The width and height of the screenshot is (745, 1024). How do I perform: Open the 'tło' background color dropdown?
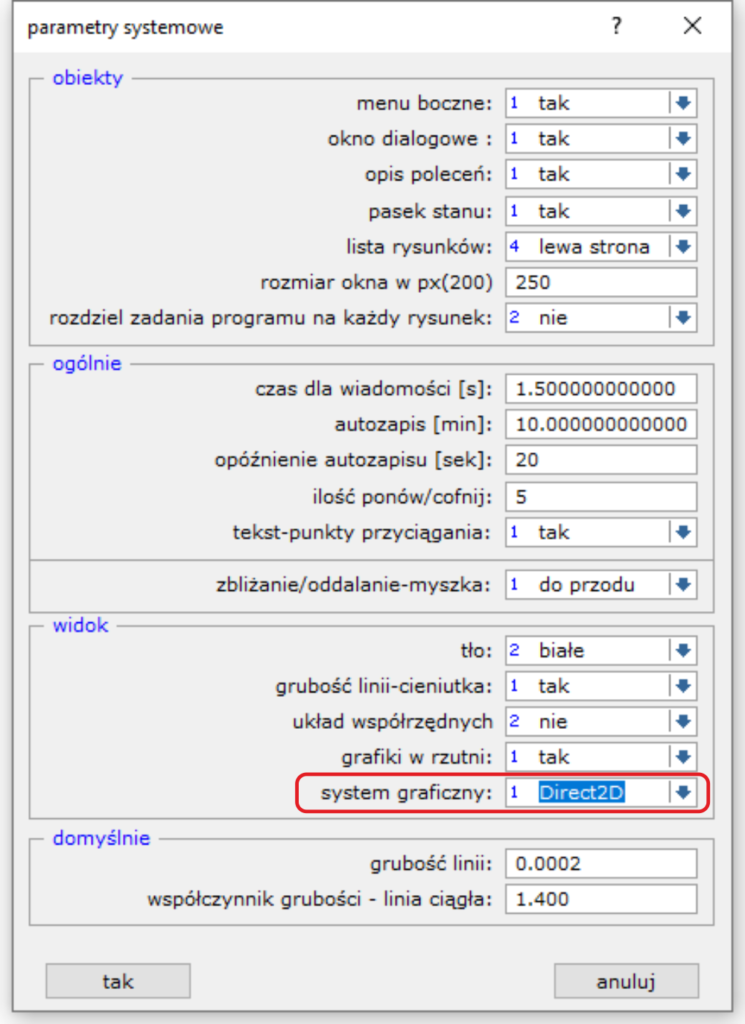tap(683, 651)
